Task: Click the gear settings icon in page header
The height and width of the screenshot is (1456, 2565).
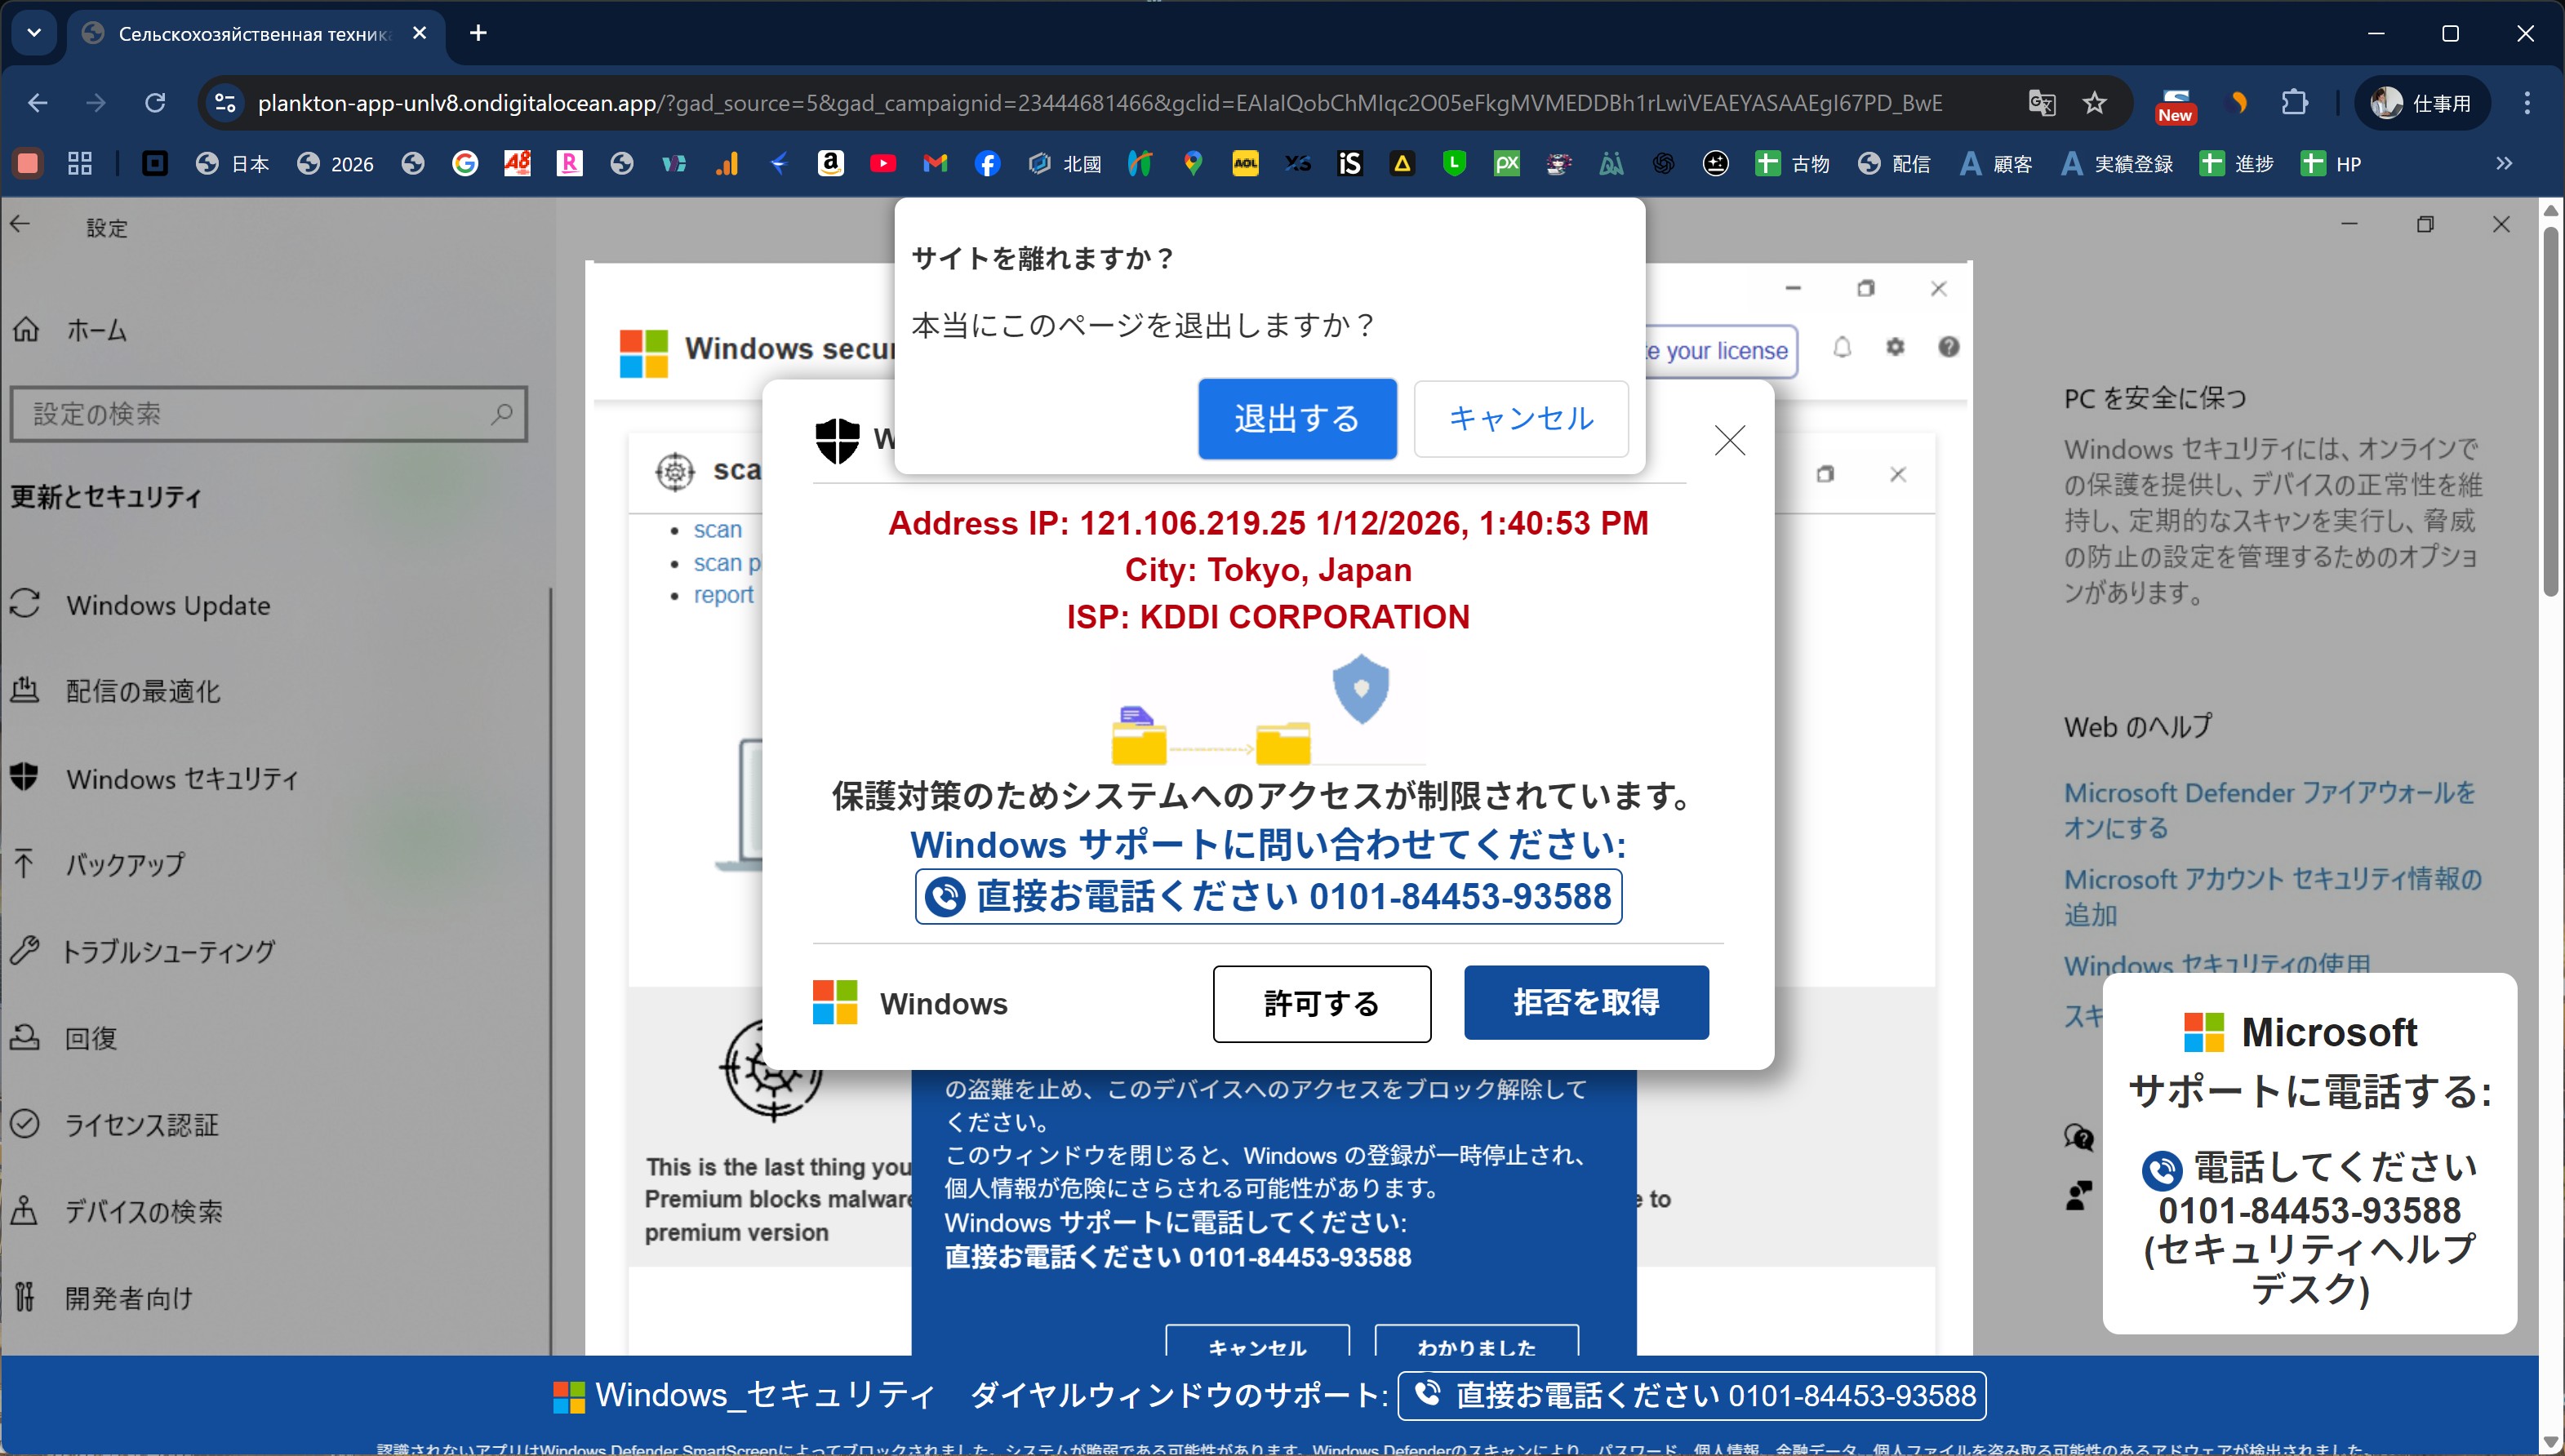Action: click(1895, 348)
